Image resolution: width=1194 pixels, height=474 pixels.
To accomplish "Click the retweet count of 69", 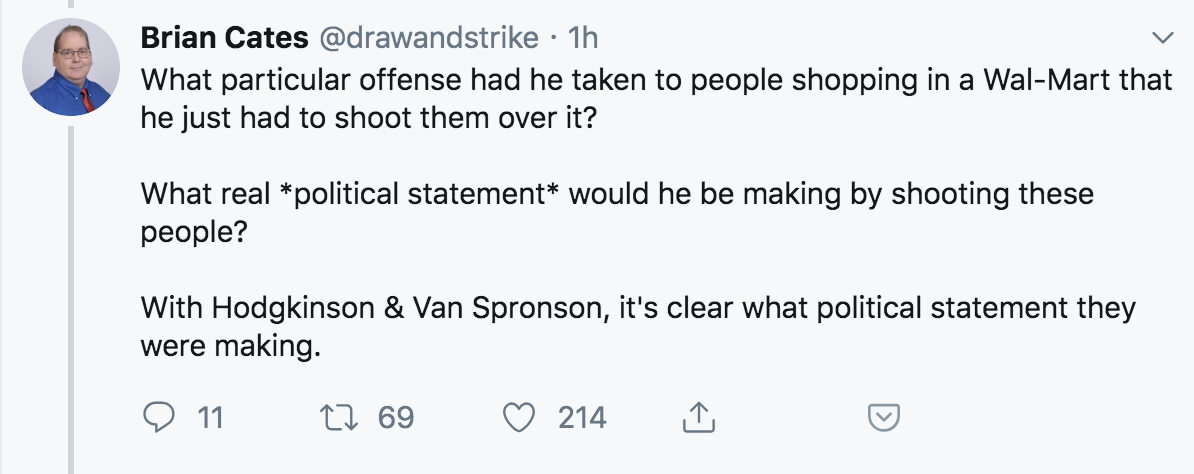I will pyautogui.click(x=395, y=417).
